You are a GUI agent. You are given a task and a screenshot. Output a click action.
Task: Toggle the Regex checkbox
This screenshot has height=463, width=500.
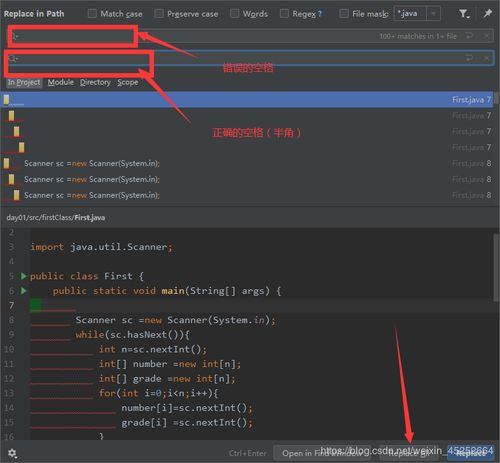[x=284, y=13]
